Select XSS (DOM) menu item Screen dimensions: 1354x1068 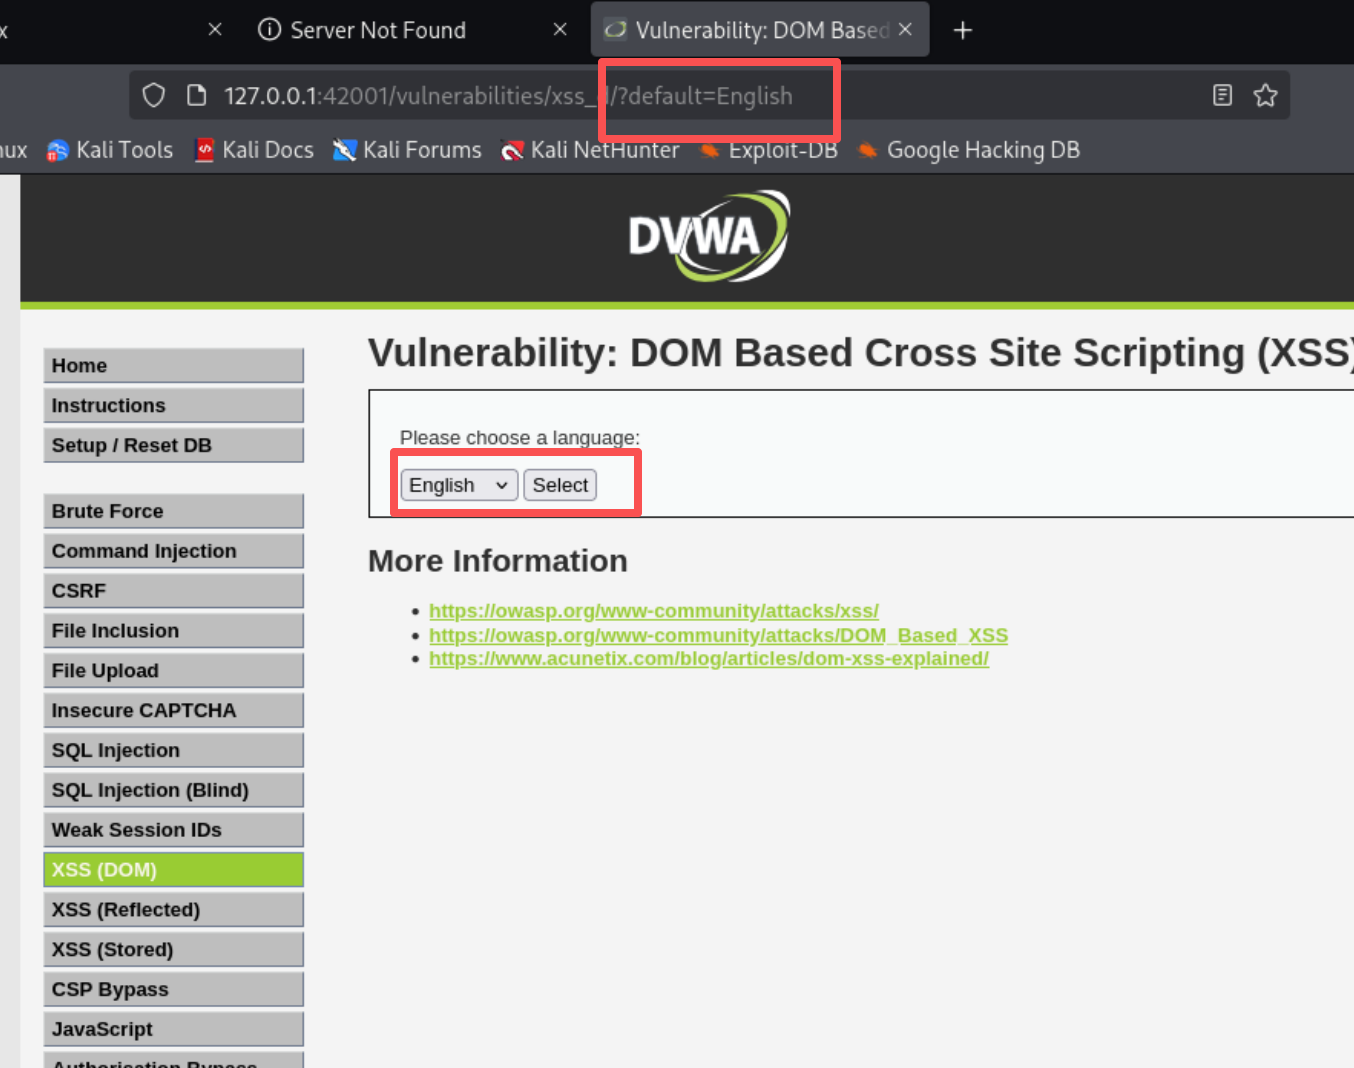click(173, 870)
